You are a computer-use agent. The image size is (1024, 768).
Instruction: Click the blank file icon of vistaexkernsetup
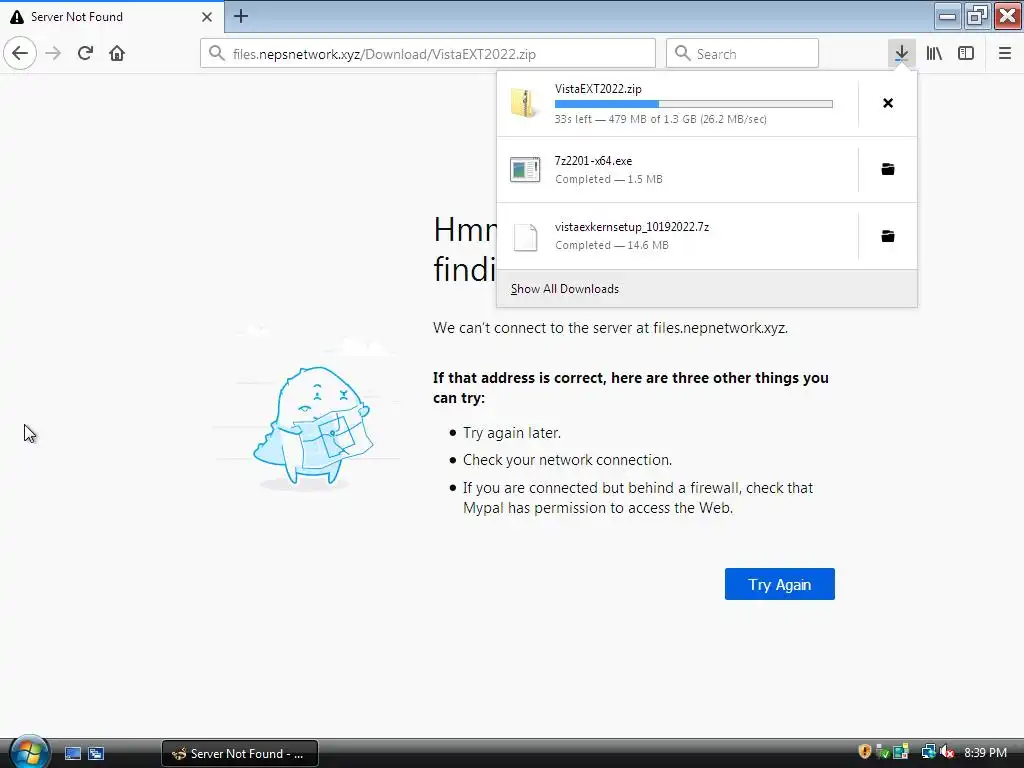click(525, 236)
